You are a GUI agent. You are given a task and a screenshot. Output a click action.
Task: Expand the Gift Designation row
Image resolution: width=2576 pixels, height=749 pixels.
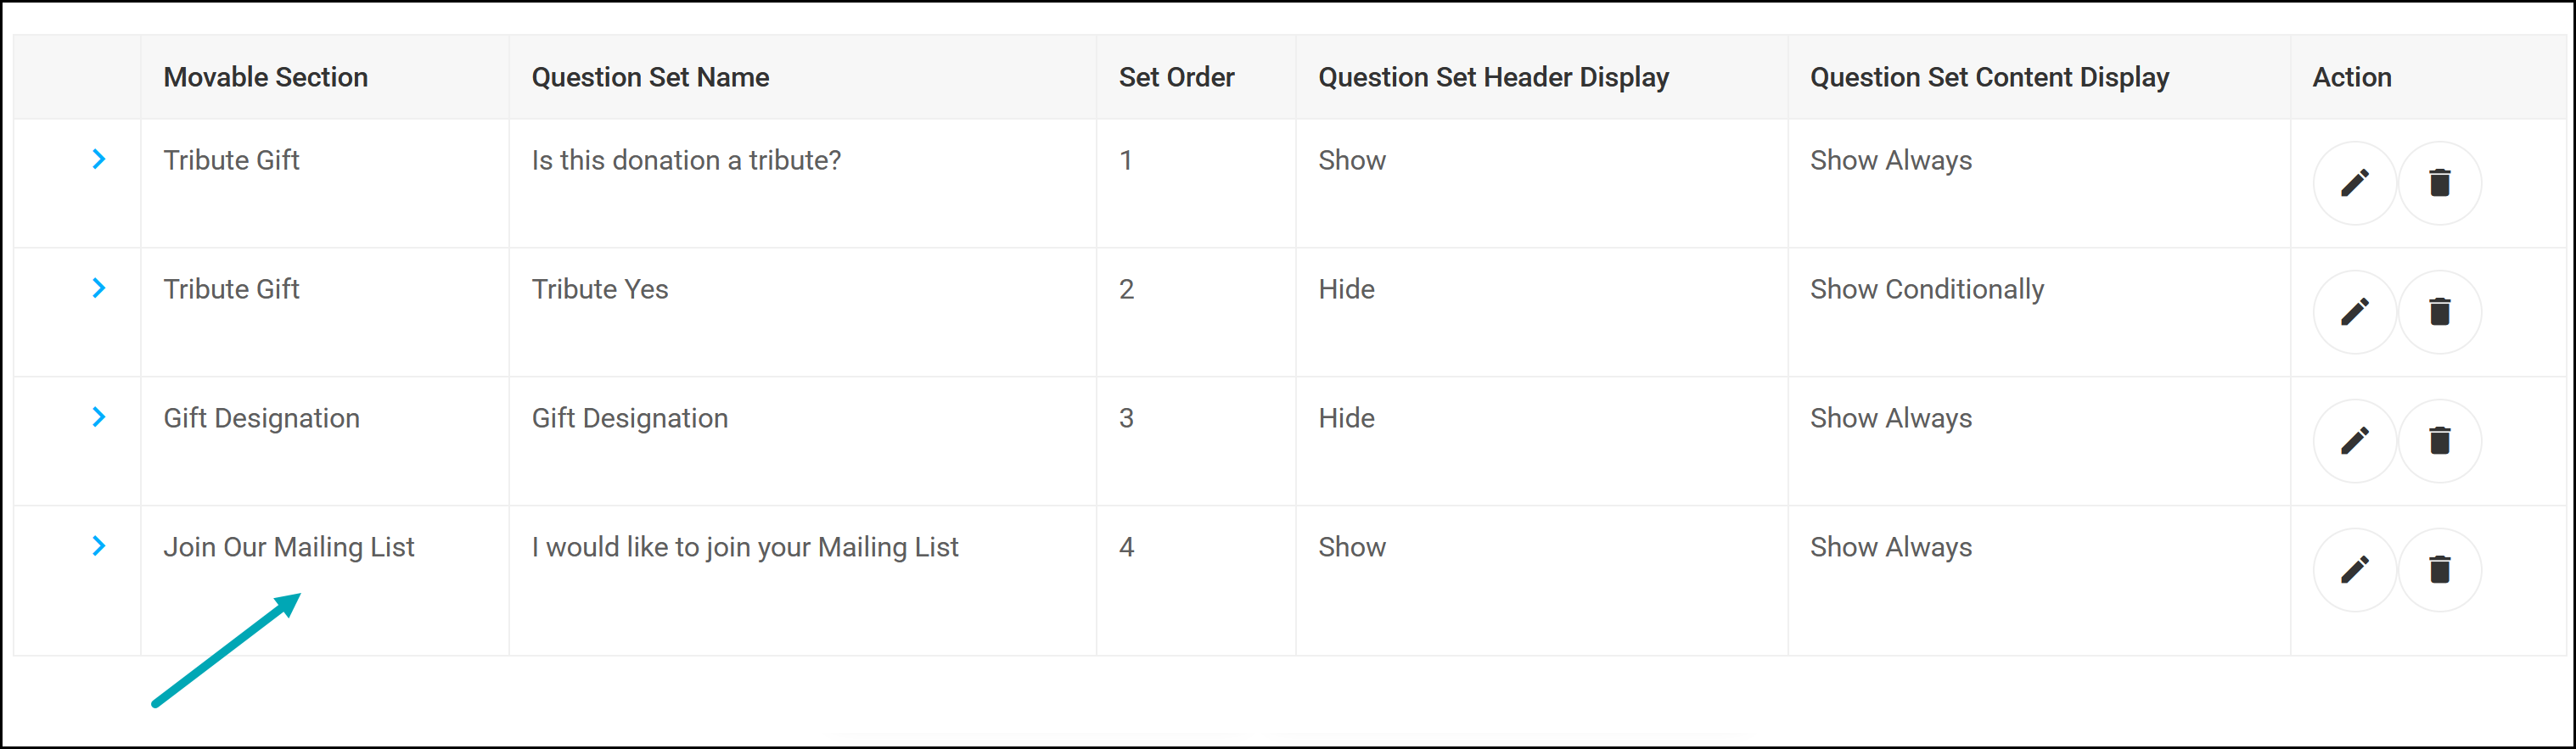(99, 417)
